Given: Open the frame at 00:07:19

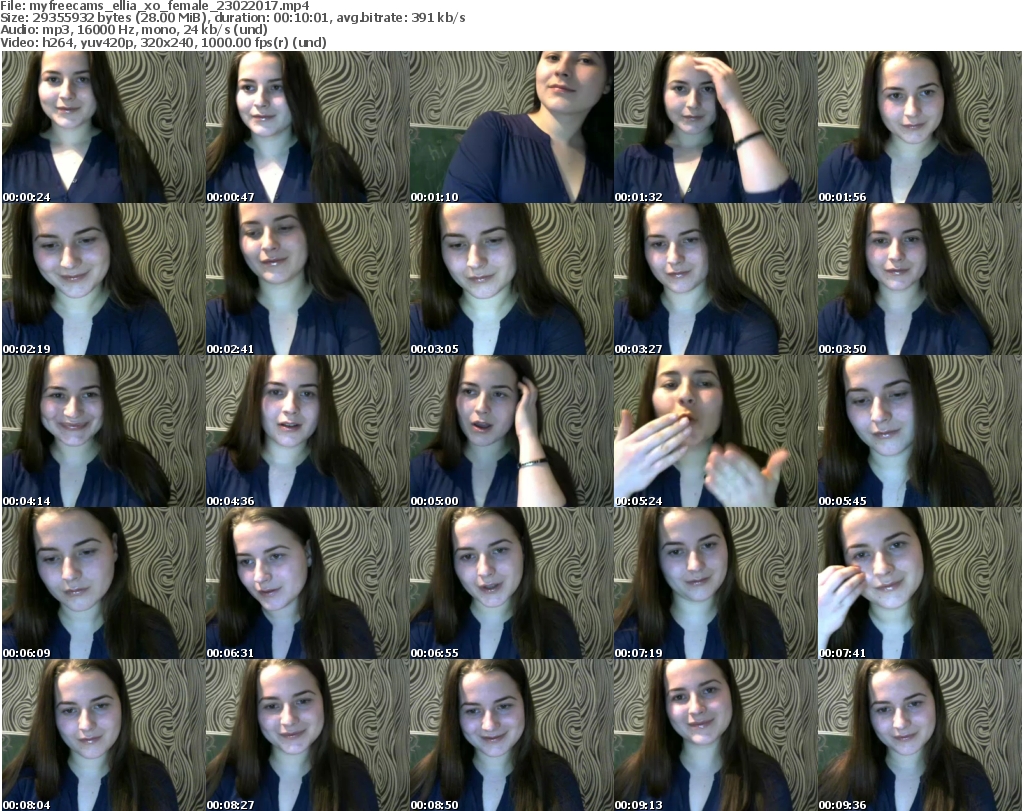Looking at the screenshot, I should (715, 583).
